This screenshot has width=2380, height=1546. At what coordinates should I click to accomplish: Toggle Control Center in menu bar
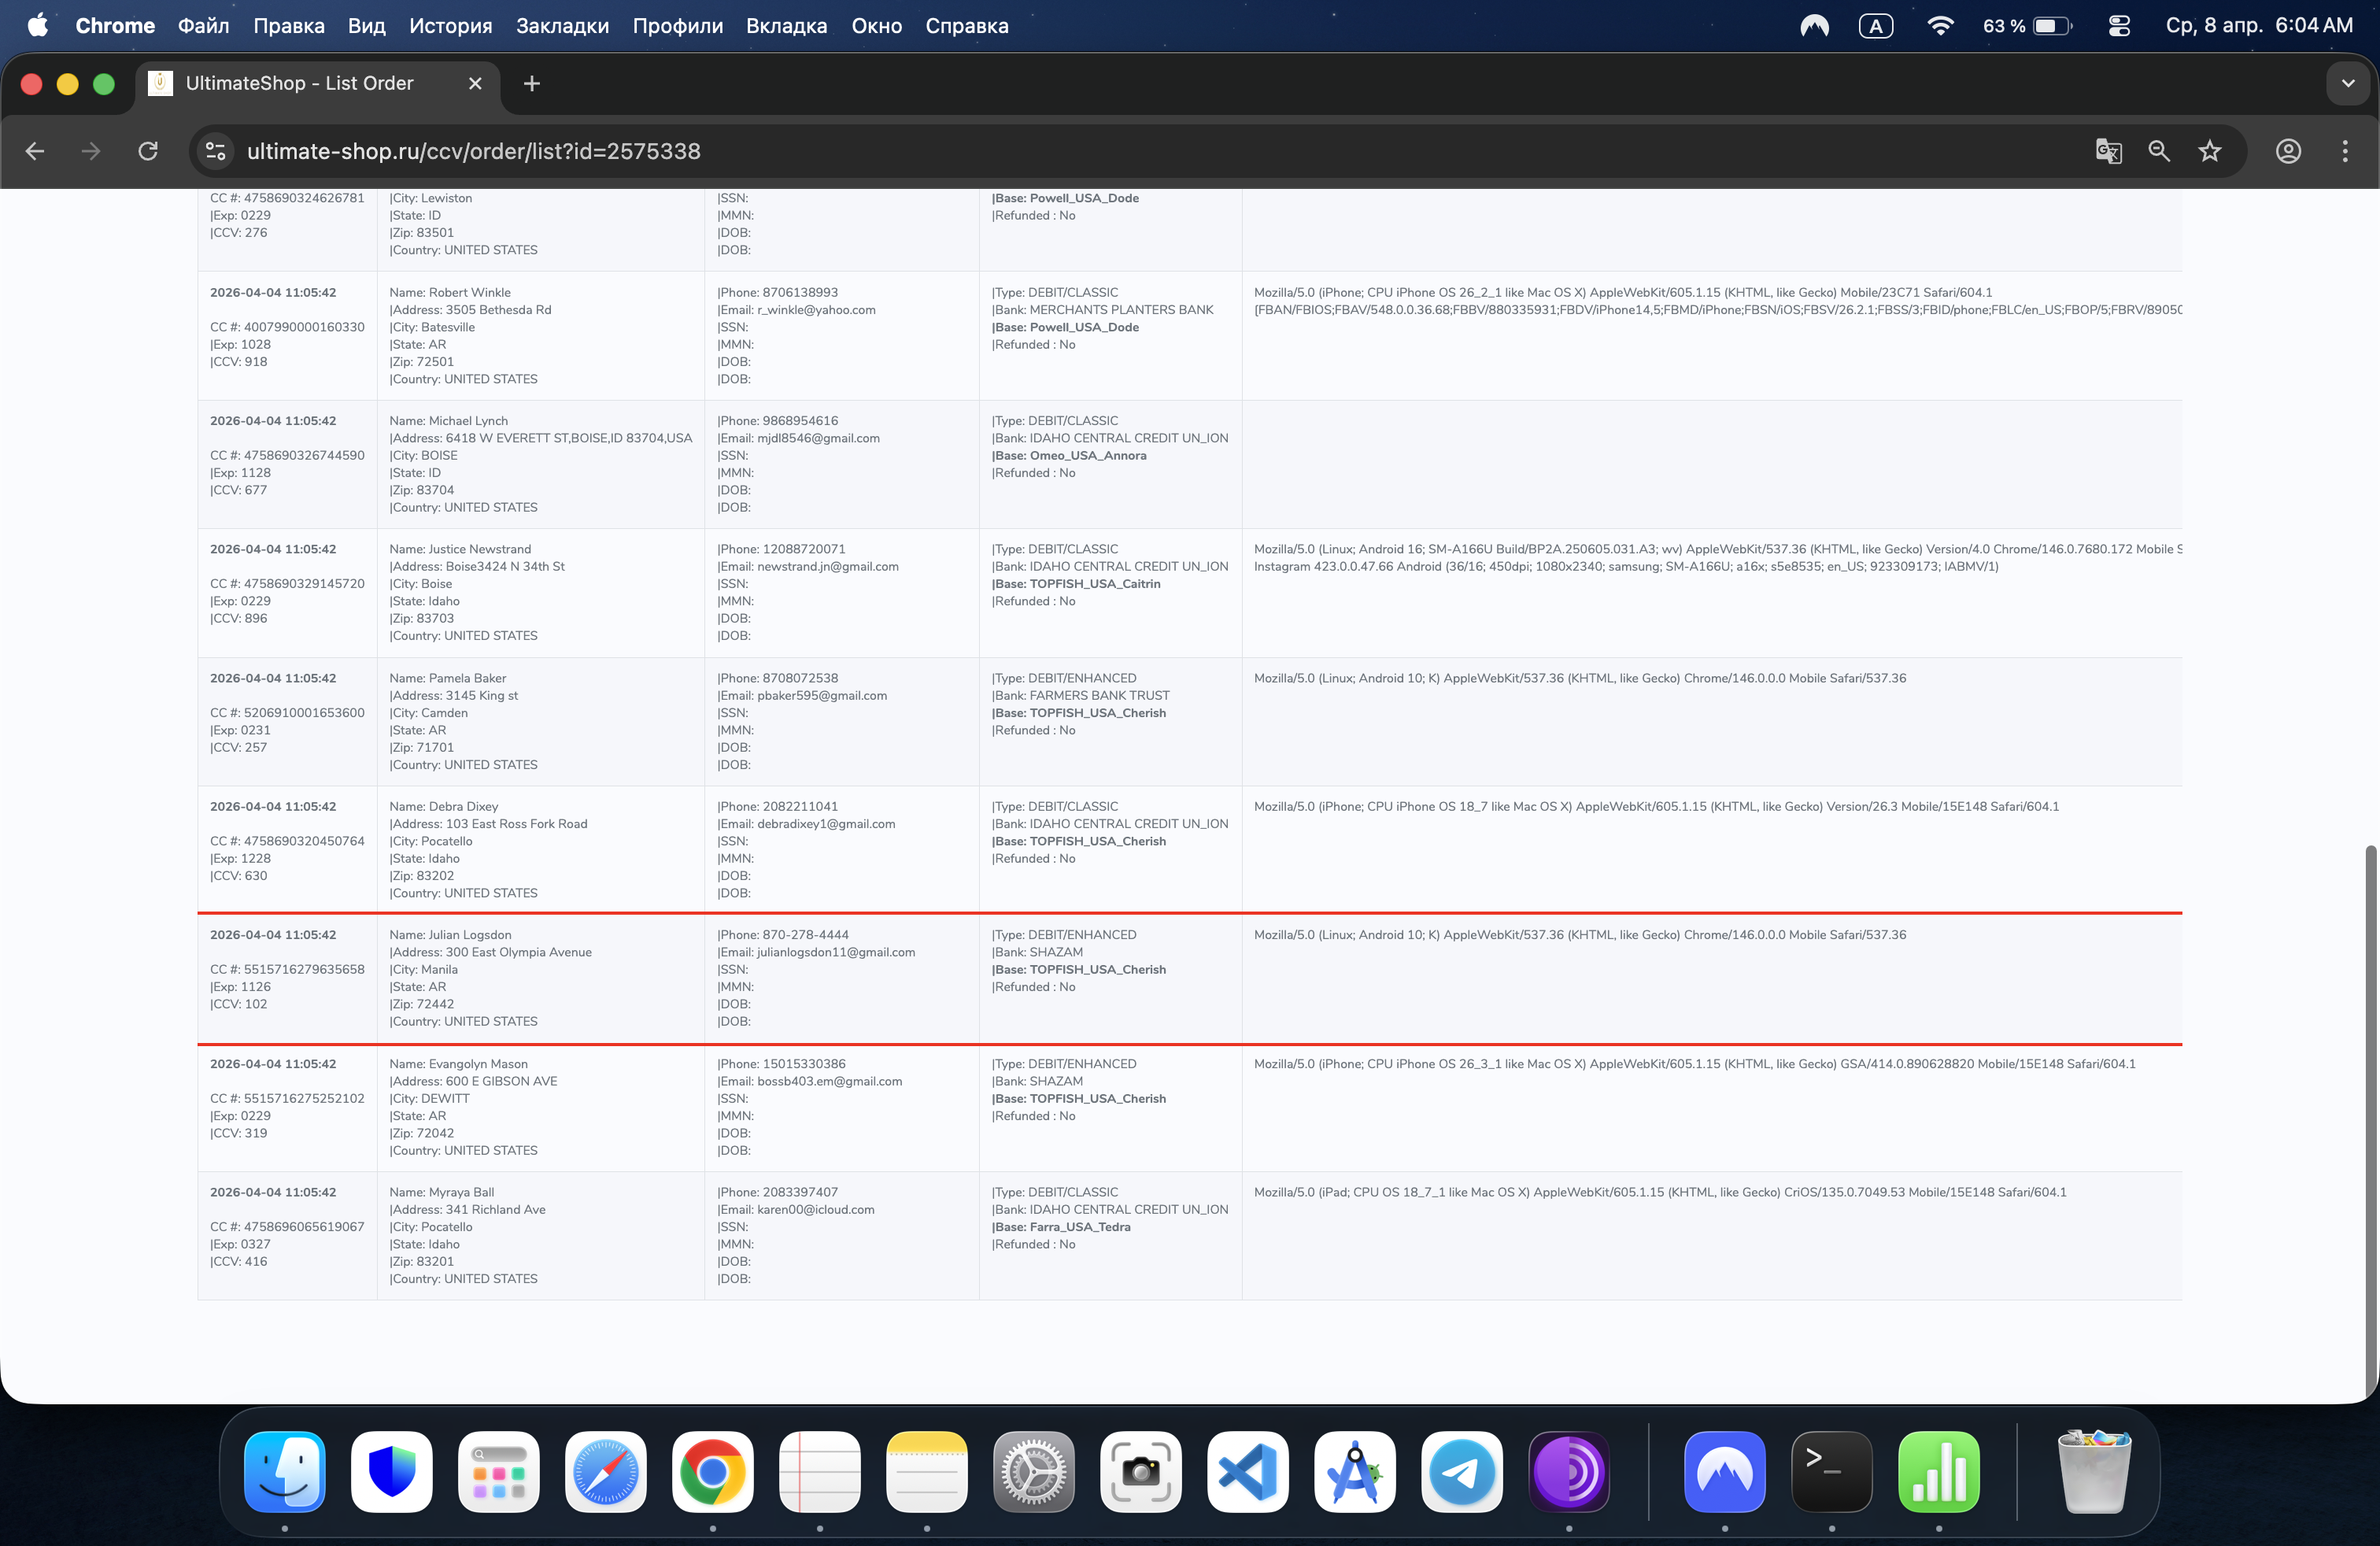2118,26
